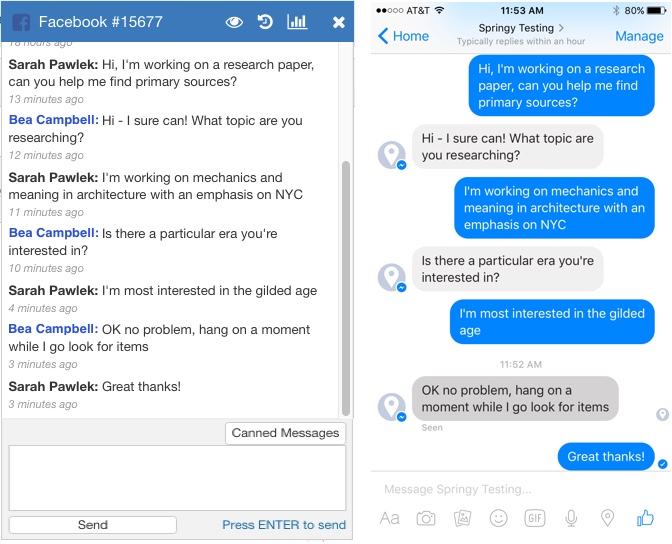Tap the blue back chevron in Messenger
The width and height of the screenshot is (672, 544).
[x=383, y=36]
